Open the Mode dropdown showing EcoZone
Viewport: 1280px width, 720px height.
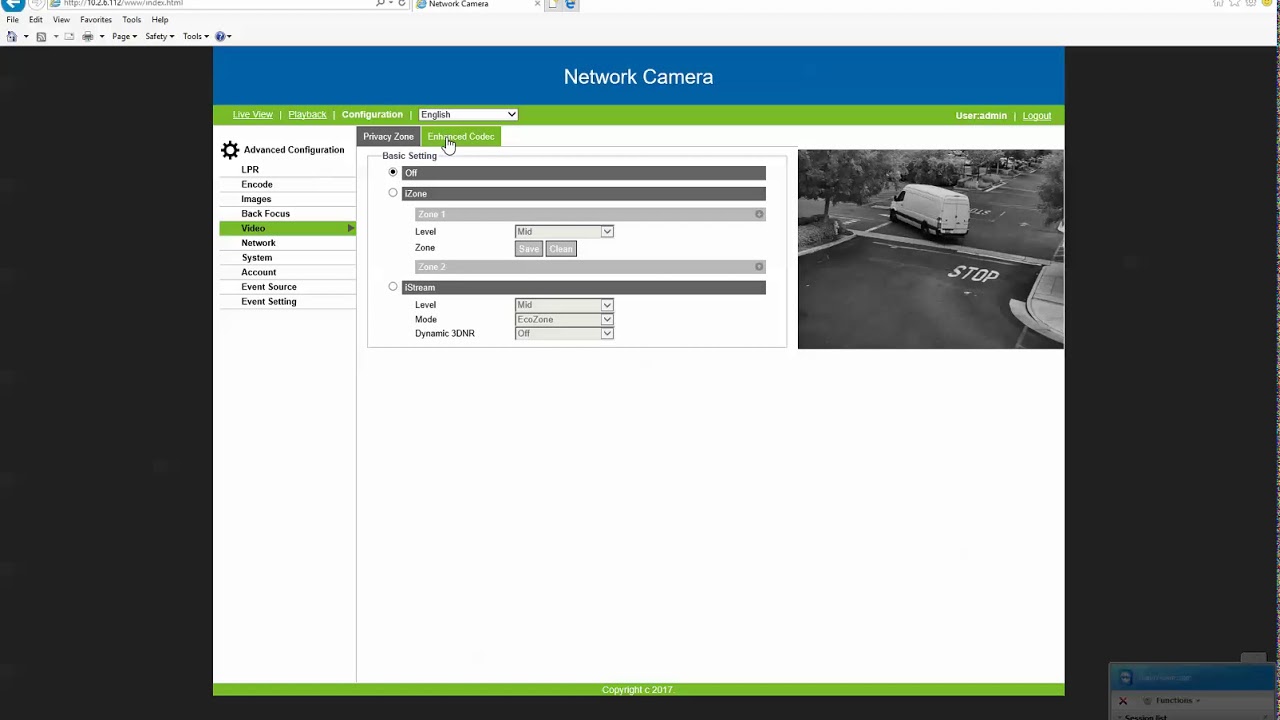(564, 319)
